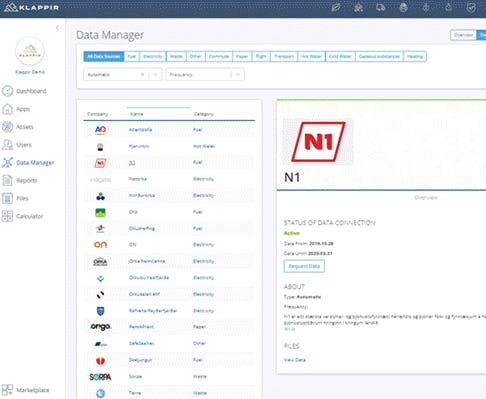
Task: Open the Files section
Action: 7,198
